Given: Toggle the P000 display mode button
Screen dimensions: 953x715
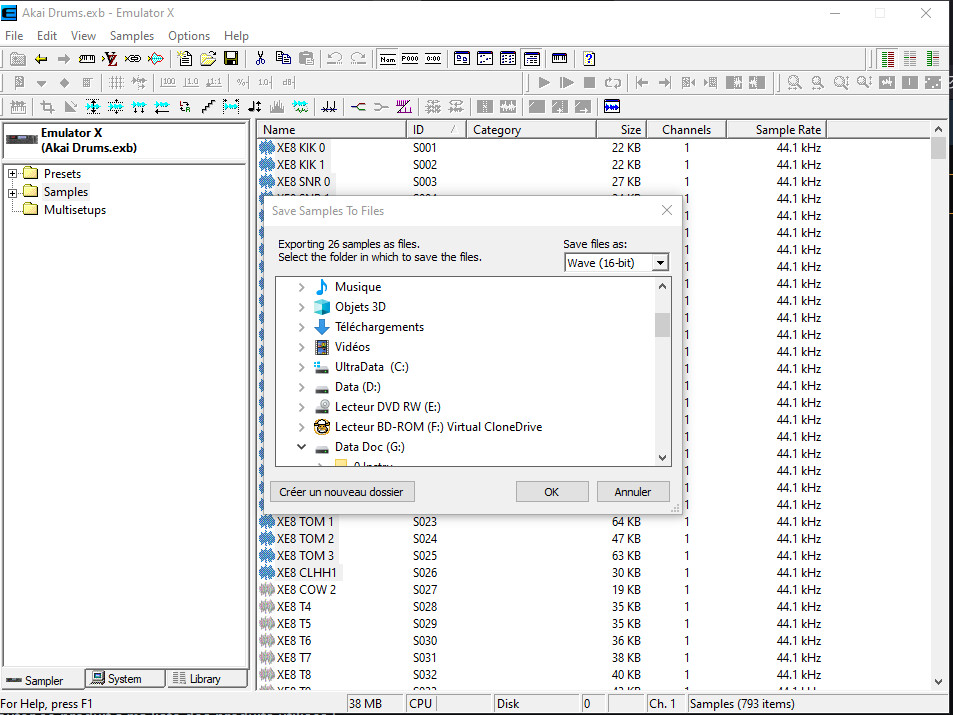Looking at the screenshot, I should tap(410, 59).
